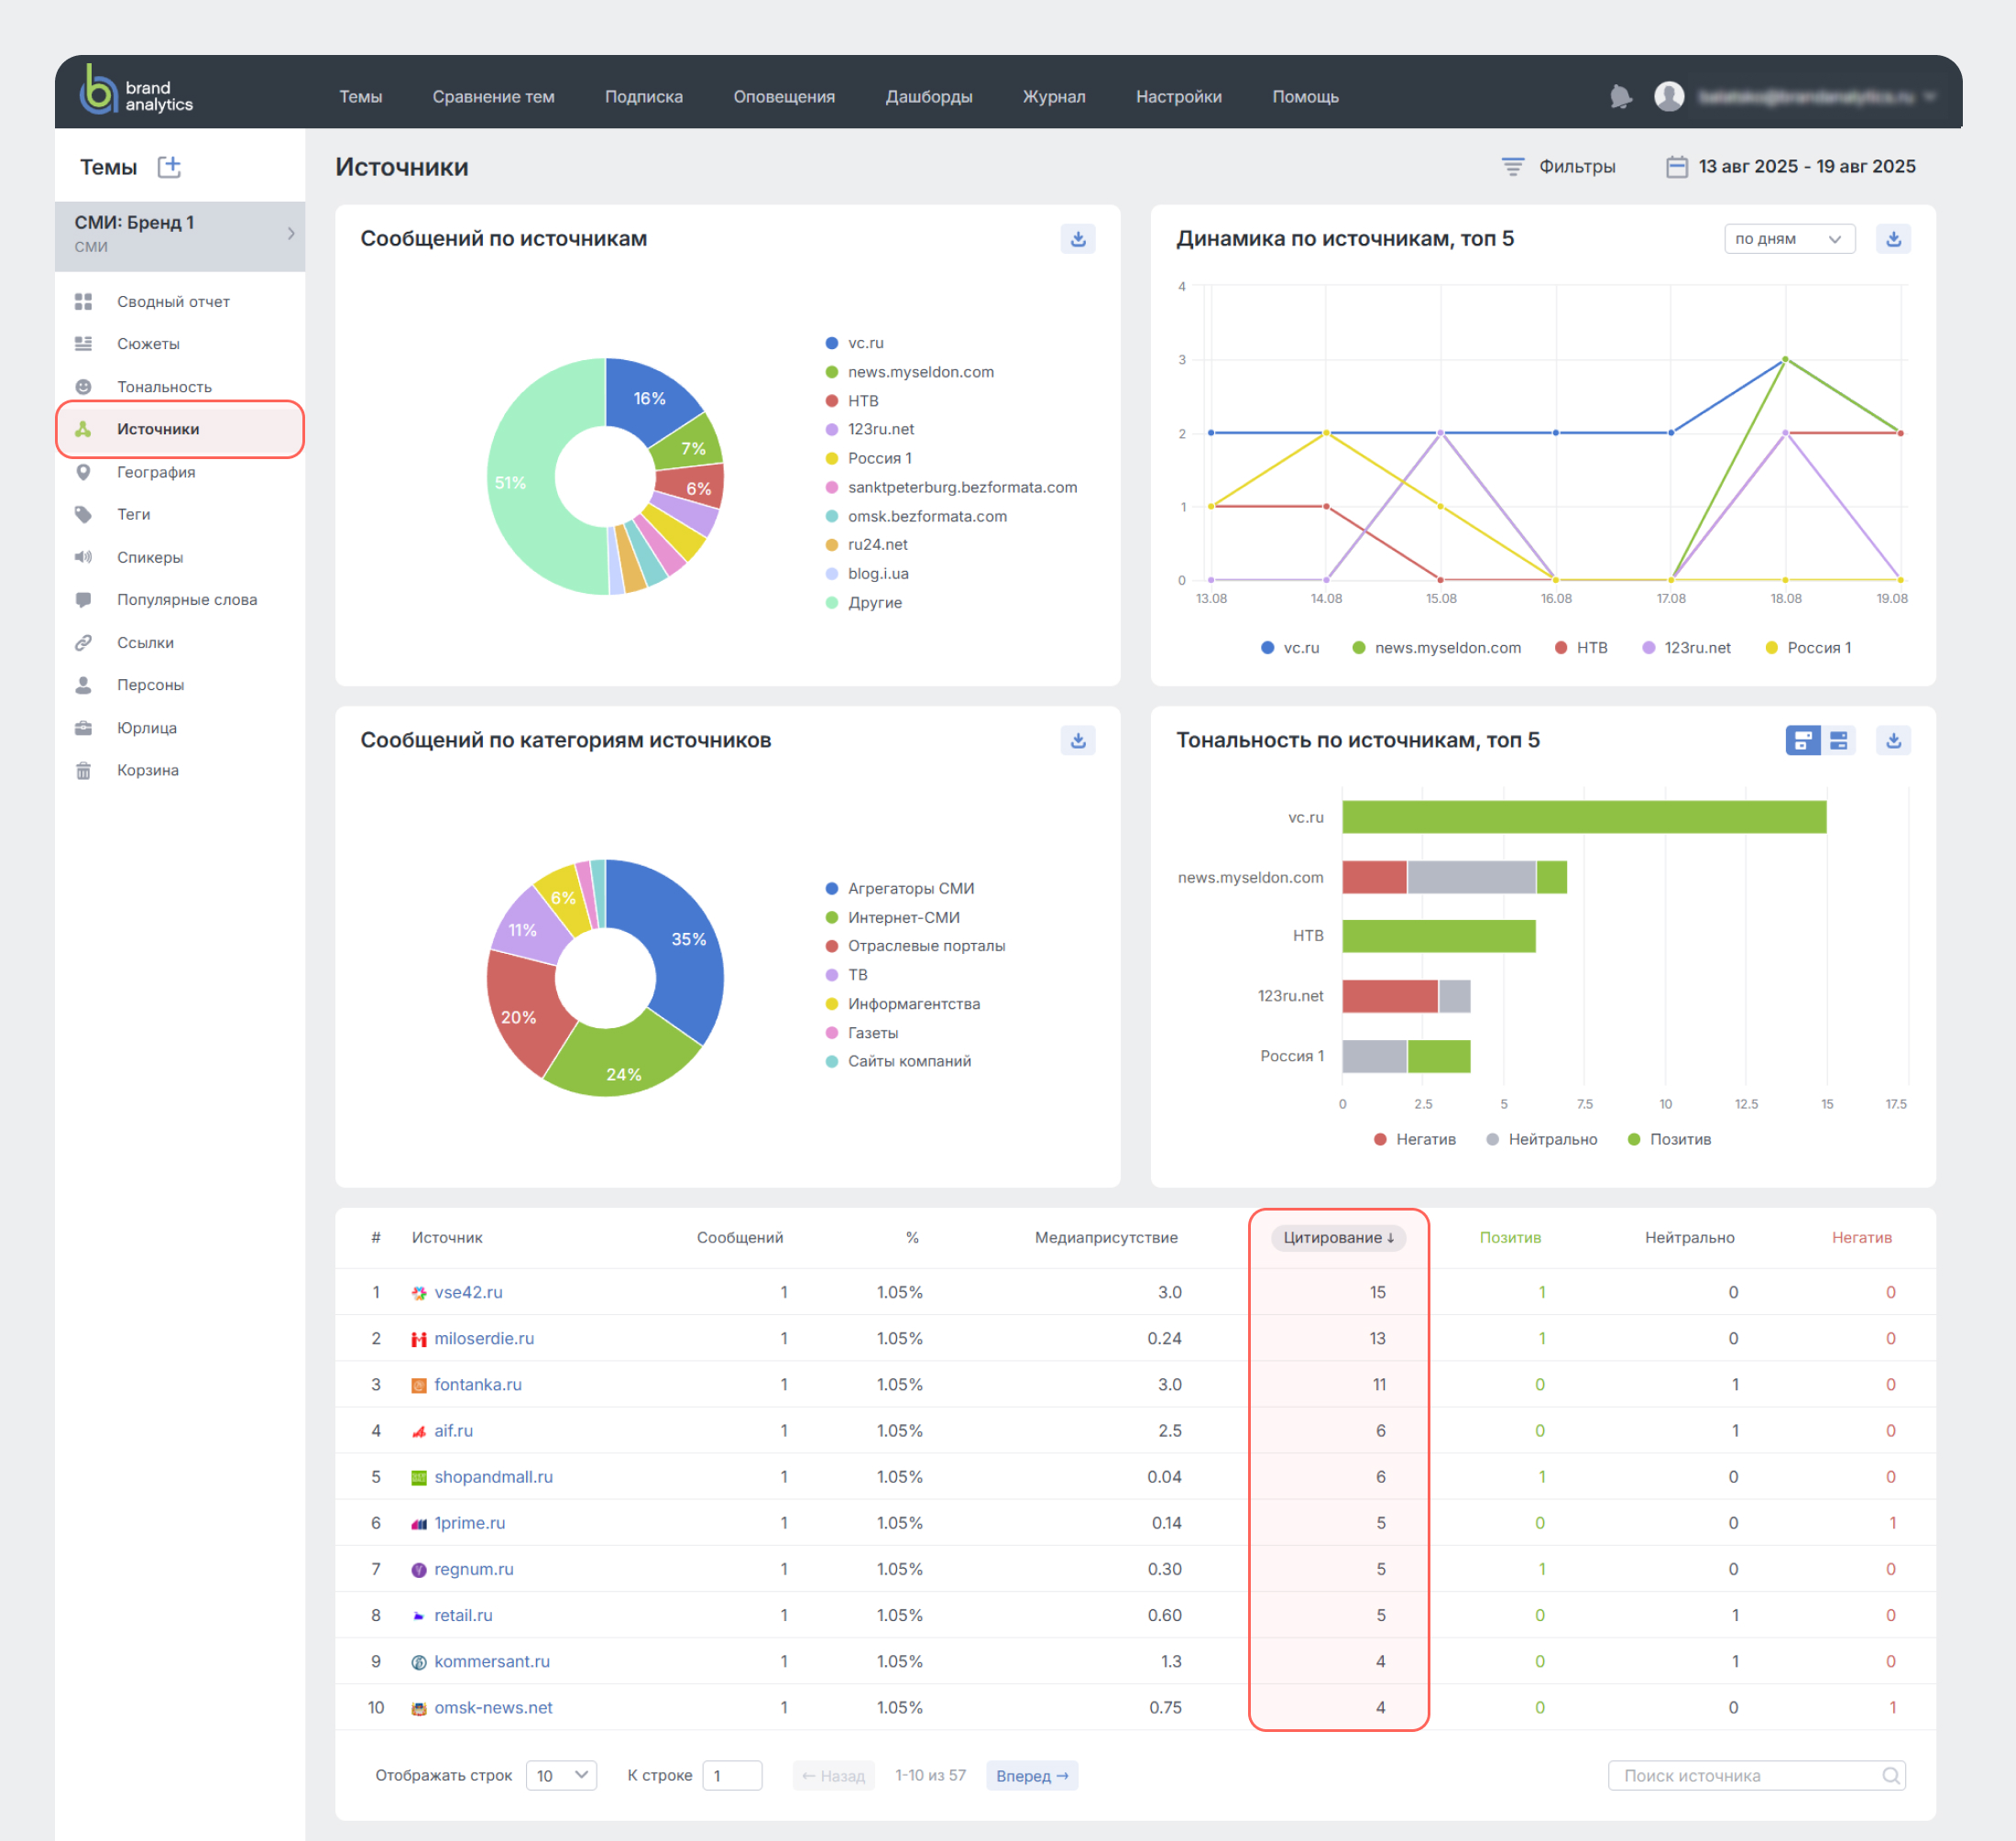2016x1841 pixels.
Task: Open Ссылки in the sidebar
Action: (x=145, y=642)
